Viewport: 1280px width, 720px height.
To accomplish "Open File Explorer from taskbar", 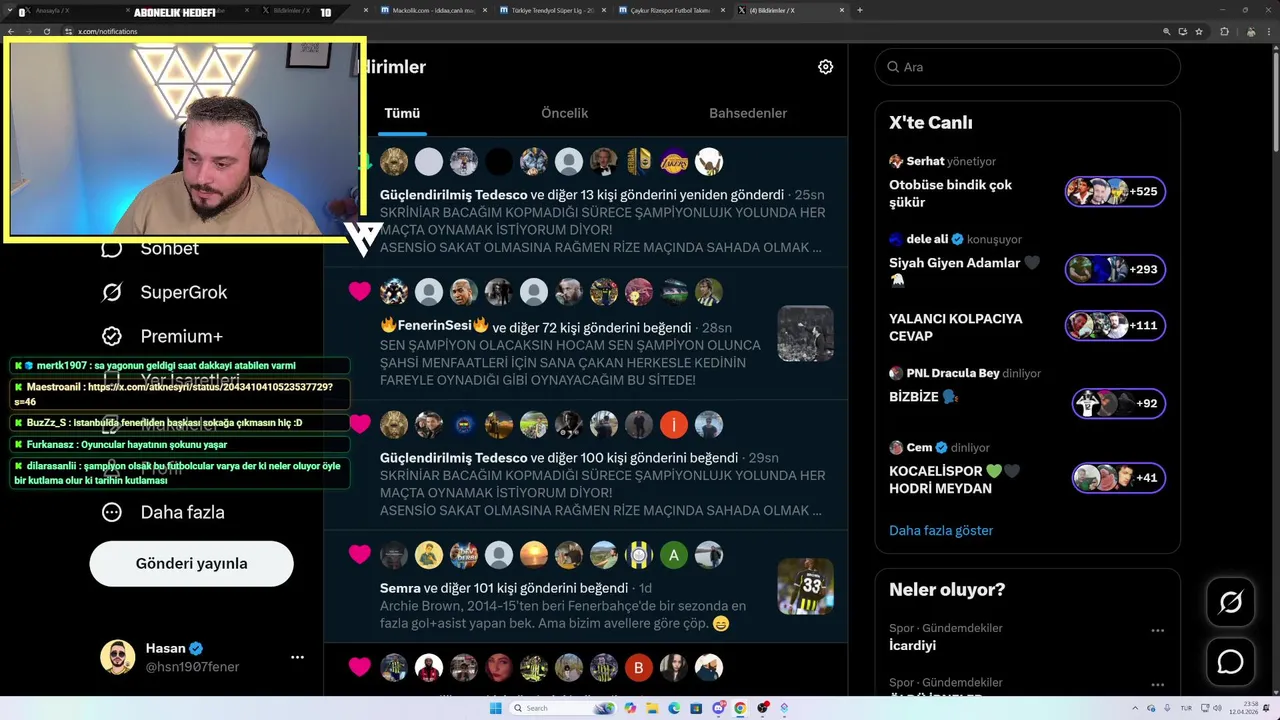I will [652, 708].
